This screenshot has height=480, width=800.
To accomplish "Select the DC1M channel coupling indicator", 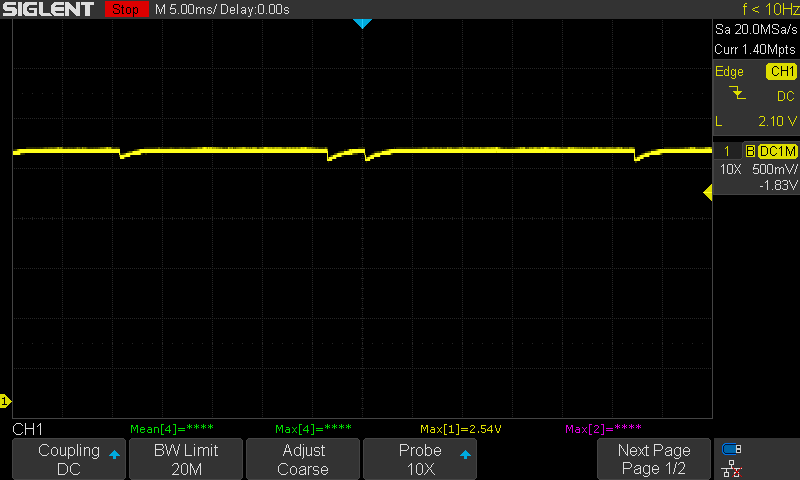I will pos(777,150).
